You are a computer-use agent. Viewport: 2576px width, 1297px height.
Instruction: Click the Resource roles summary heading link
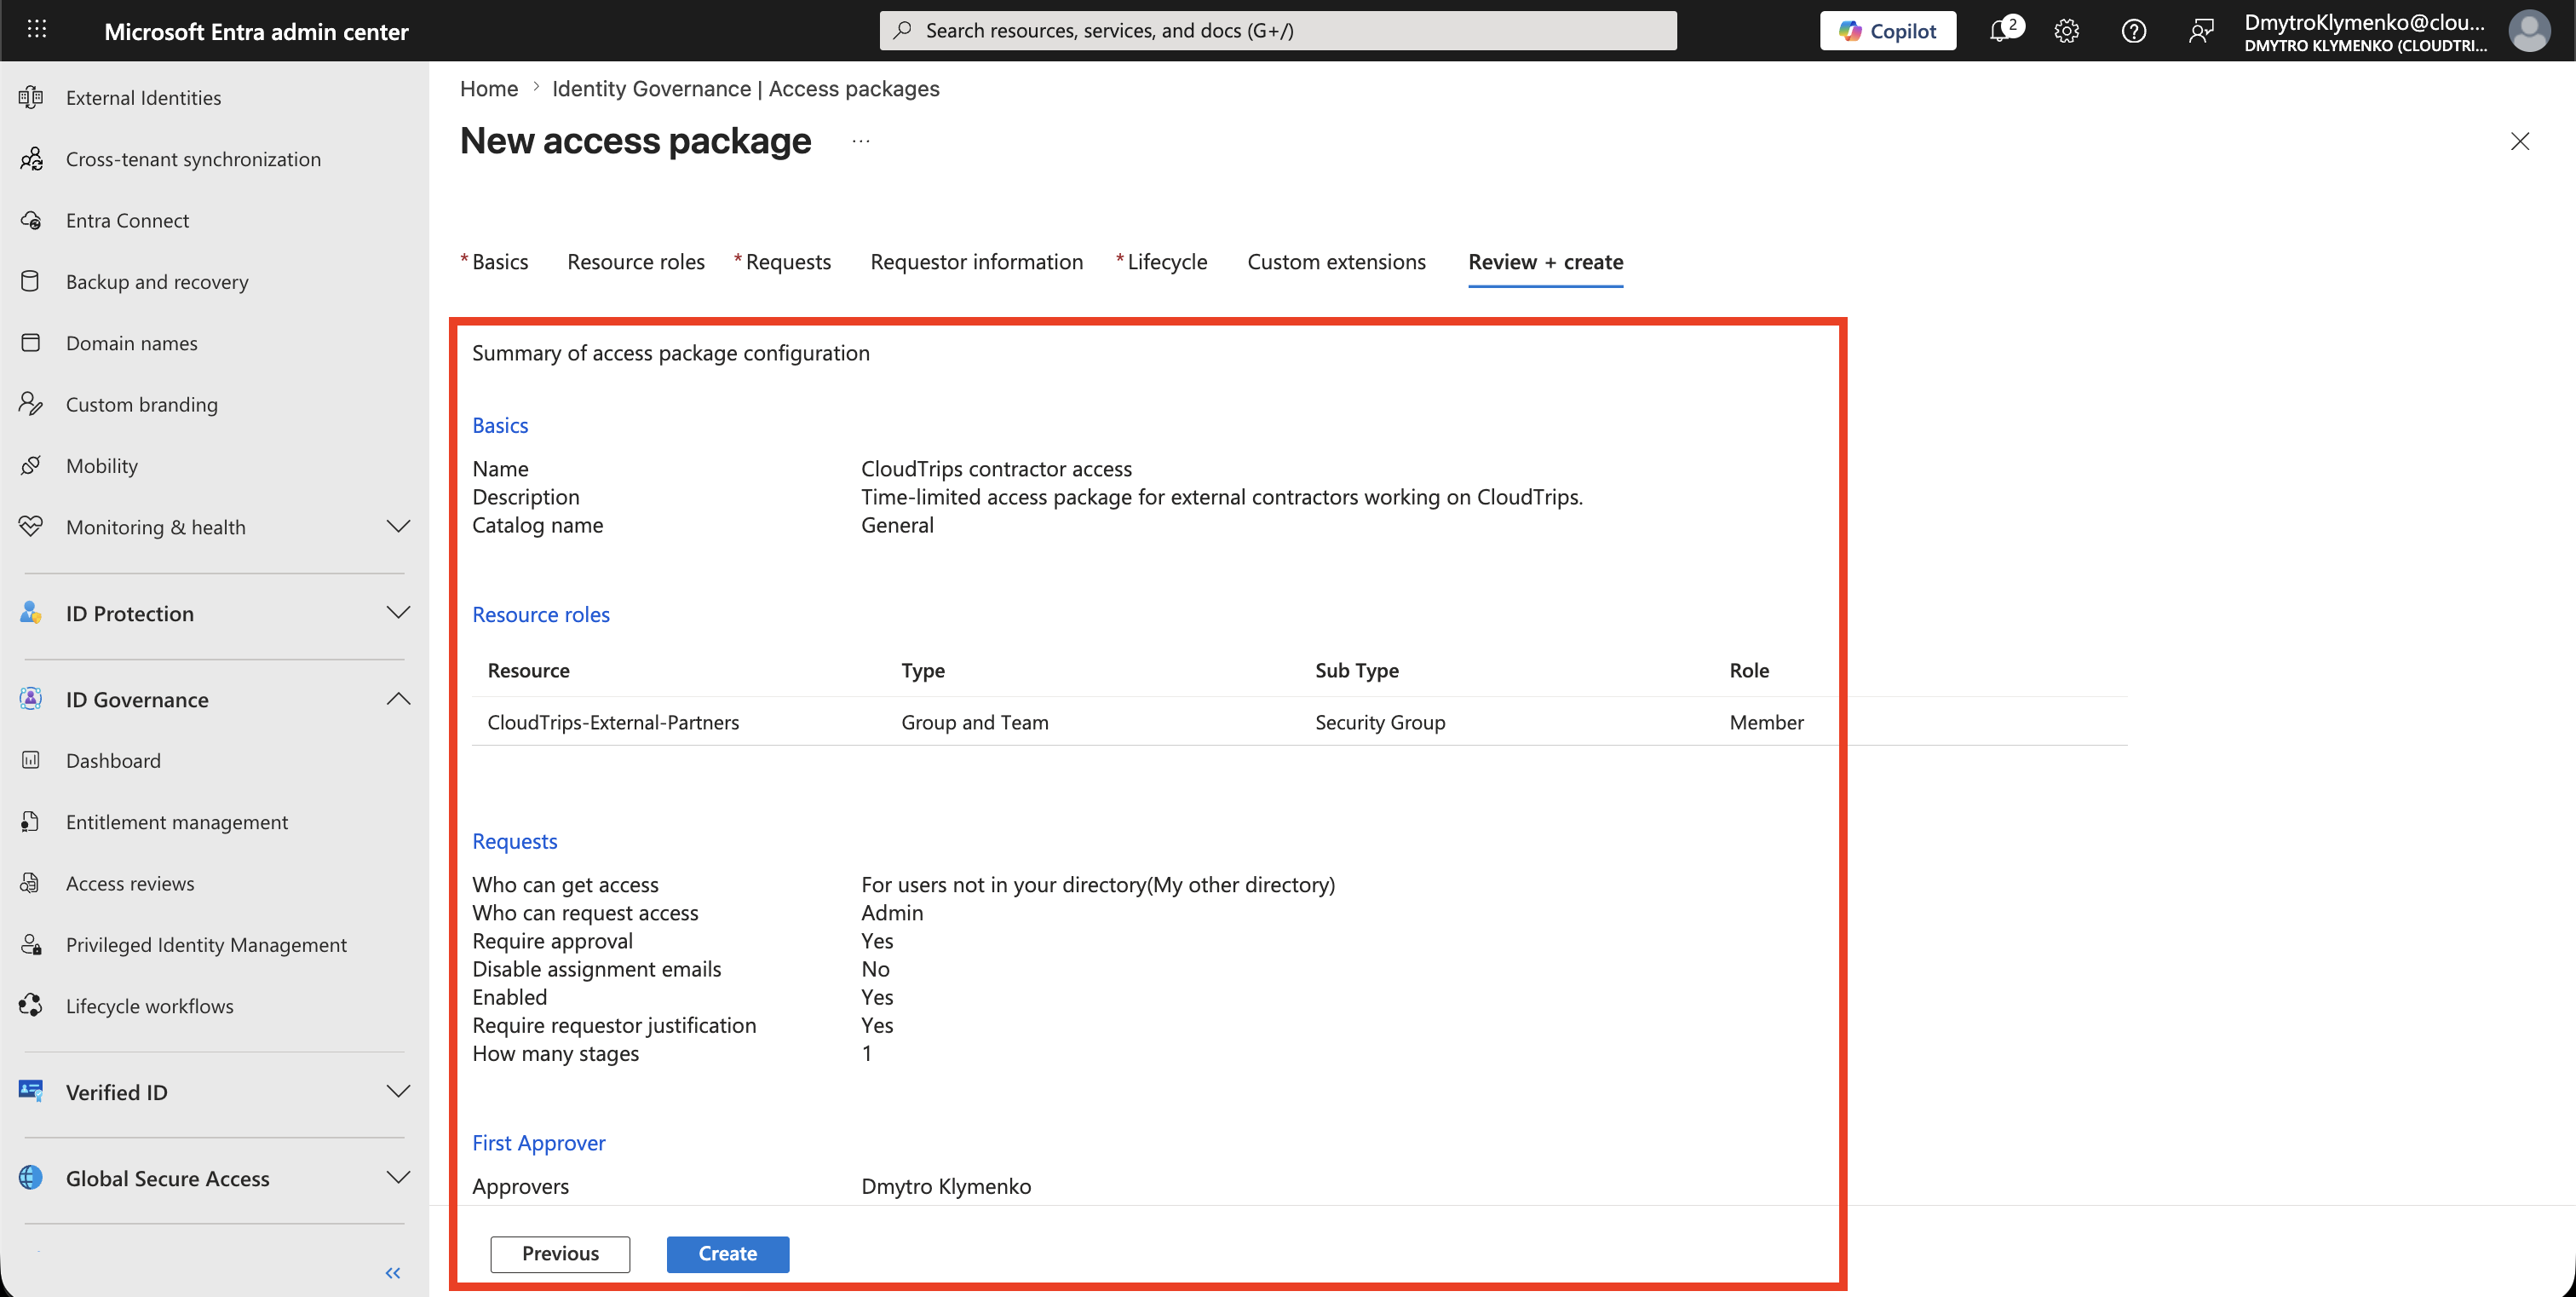point(541,614)
